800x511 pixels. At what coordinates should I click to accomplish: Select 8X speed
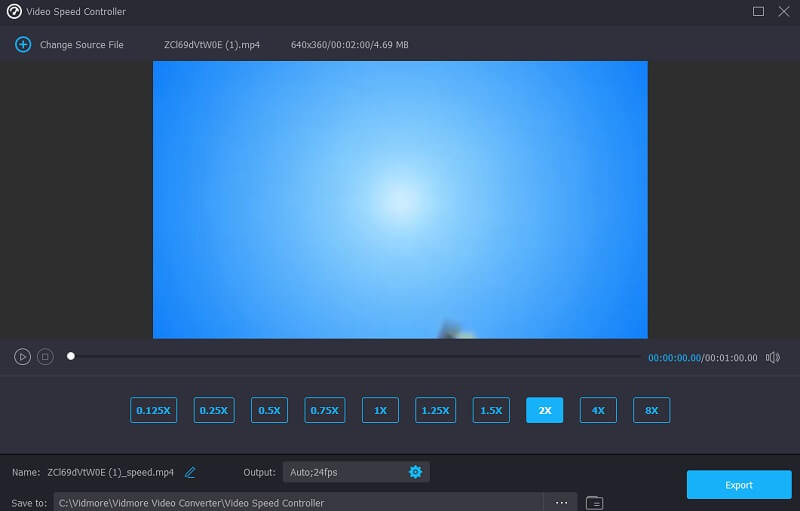point(652,410)
